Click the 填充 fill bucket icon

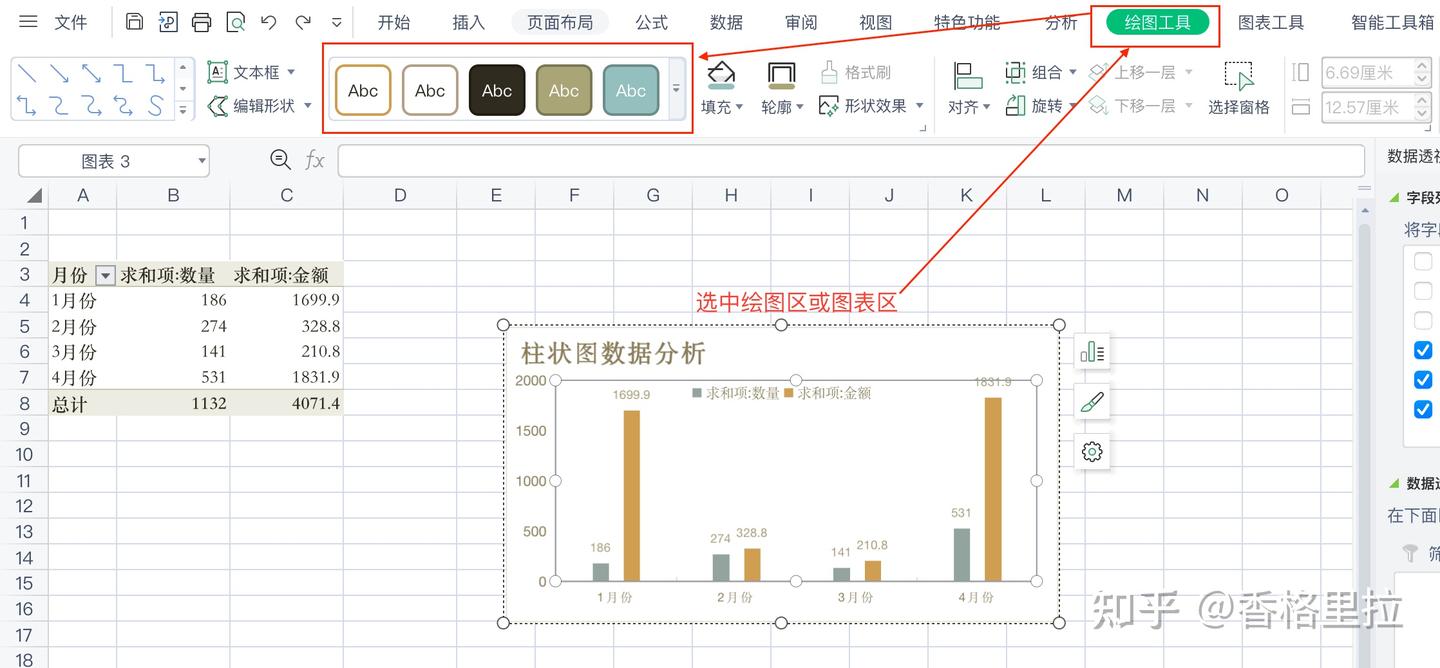click(x=720, y=75)
